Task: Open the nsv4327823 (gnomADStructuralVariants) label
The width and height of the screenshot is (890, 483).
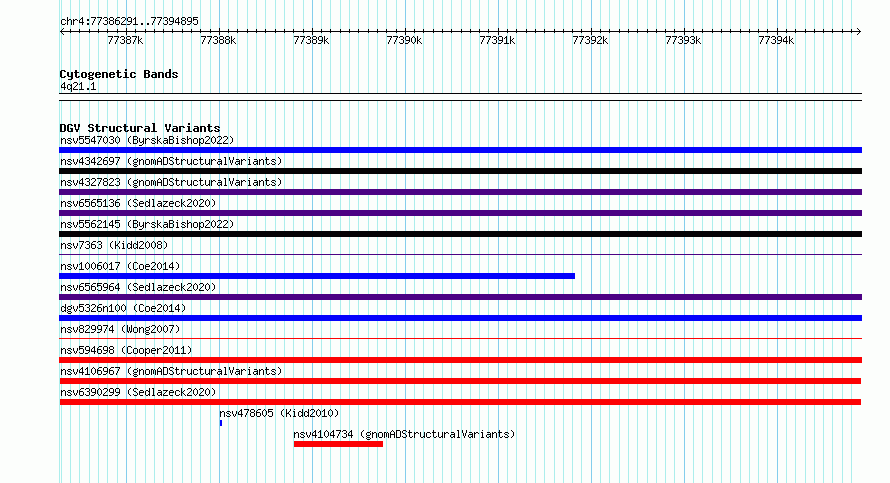Action: point(171,182)
